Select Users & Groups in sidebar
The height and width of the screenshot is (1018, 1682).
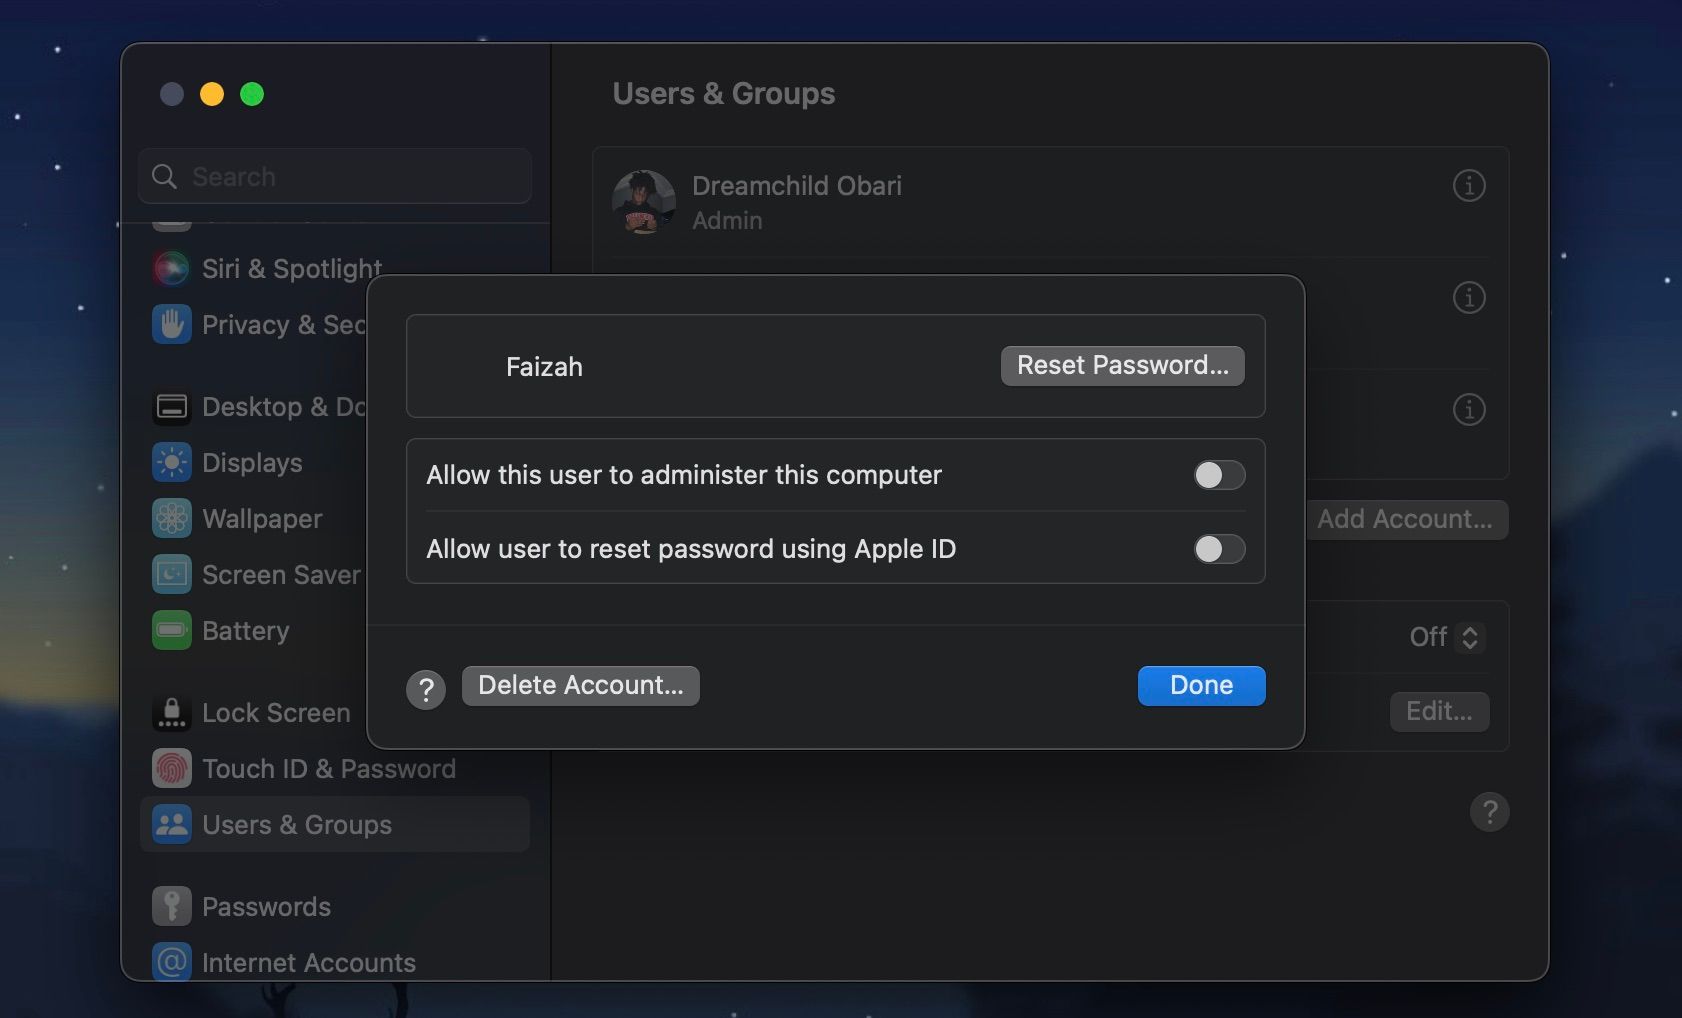296,824
